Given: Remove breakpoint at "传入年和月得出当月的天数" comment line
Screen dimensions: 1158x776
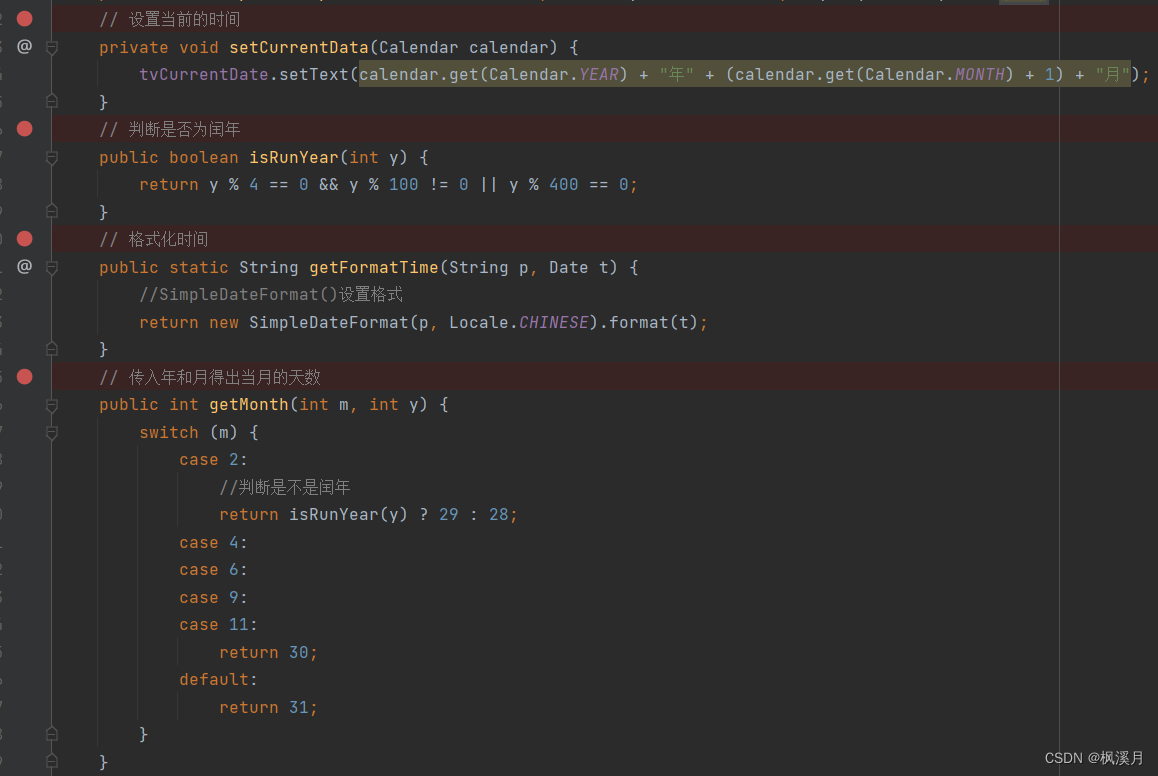Looking at the screenshot, I should point(24,377).
